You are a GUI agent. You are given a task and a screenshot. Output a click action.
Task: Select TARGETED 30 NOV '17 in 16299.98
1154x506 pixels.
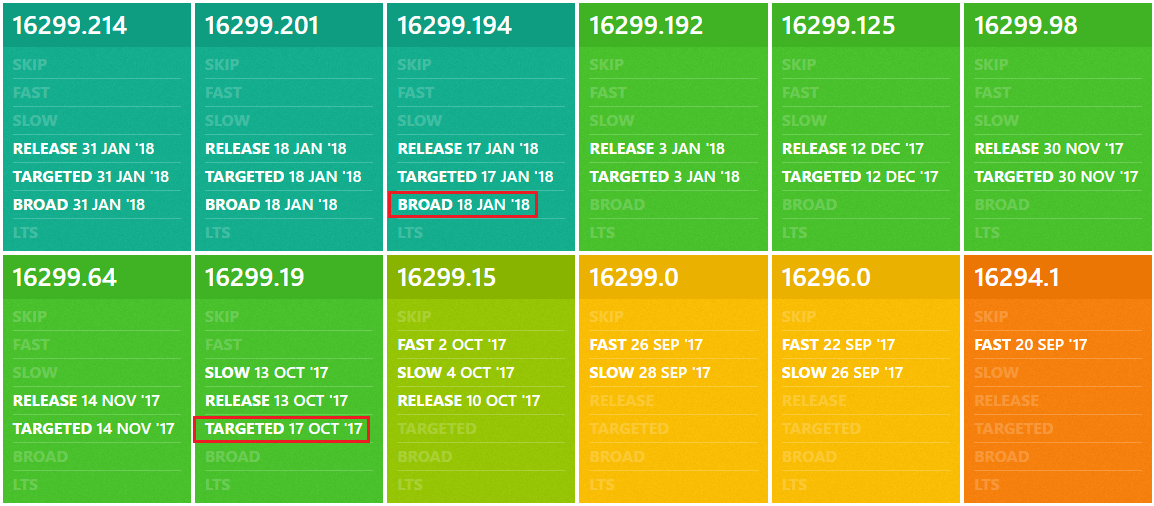[1056, 177]
